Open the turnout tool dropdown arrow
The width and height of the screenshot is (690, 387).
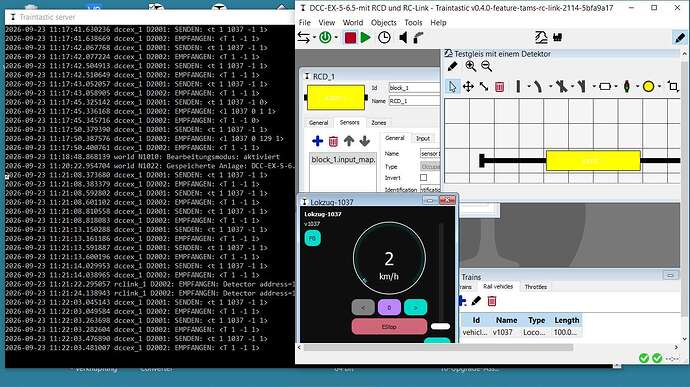[x=594, y=86]
